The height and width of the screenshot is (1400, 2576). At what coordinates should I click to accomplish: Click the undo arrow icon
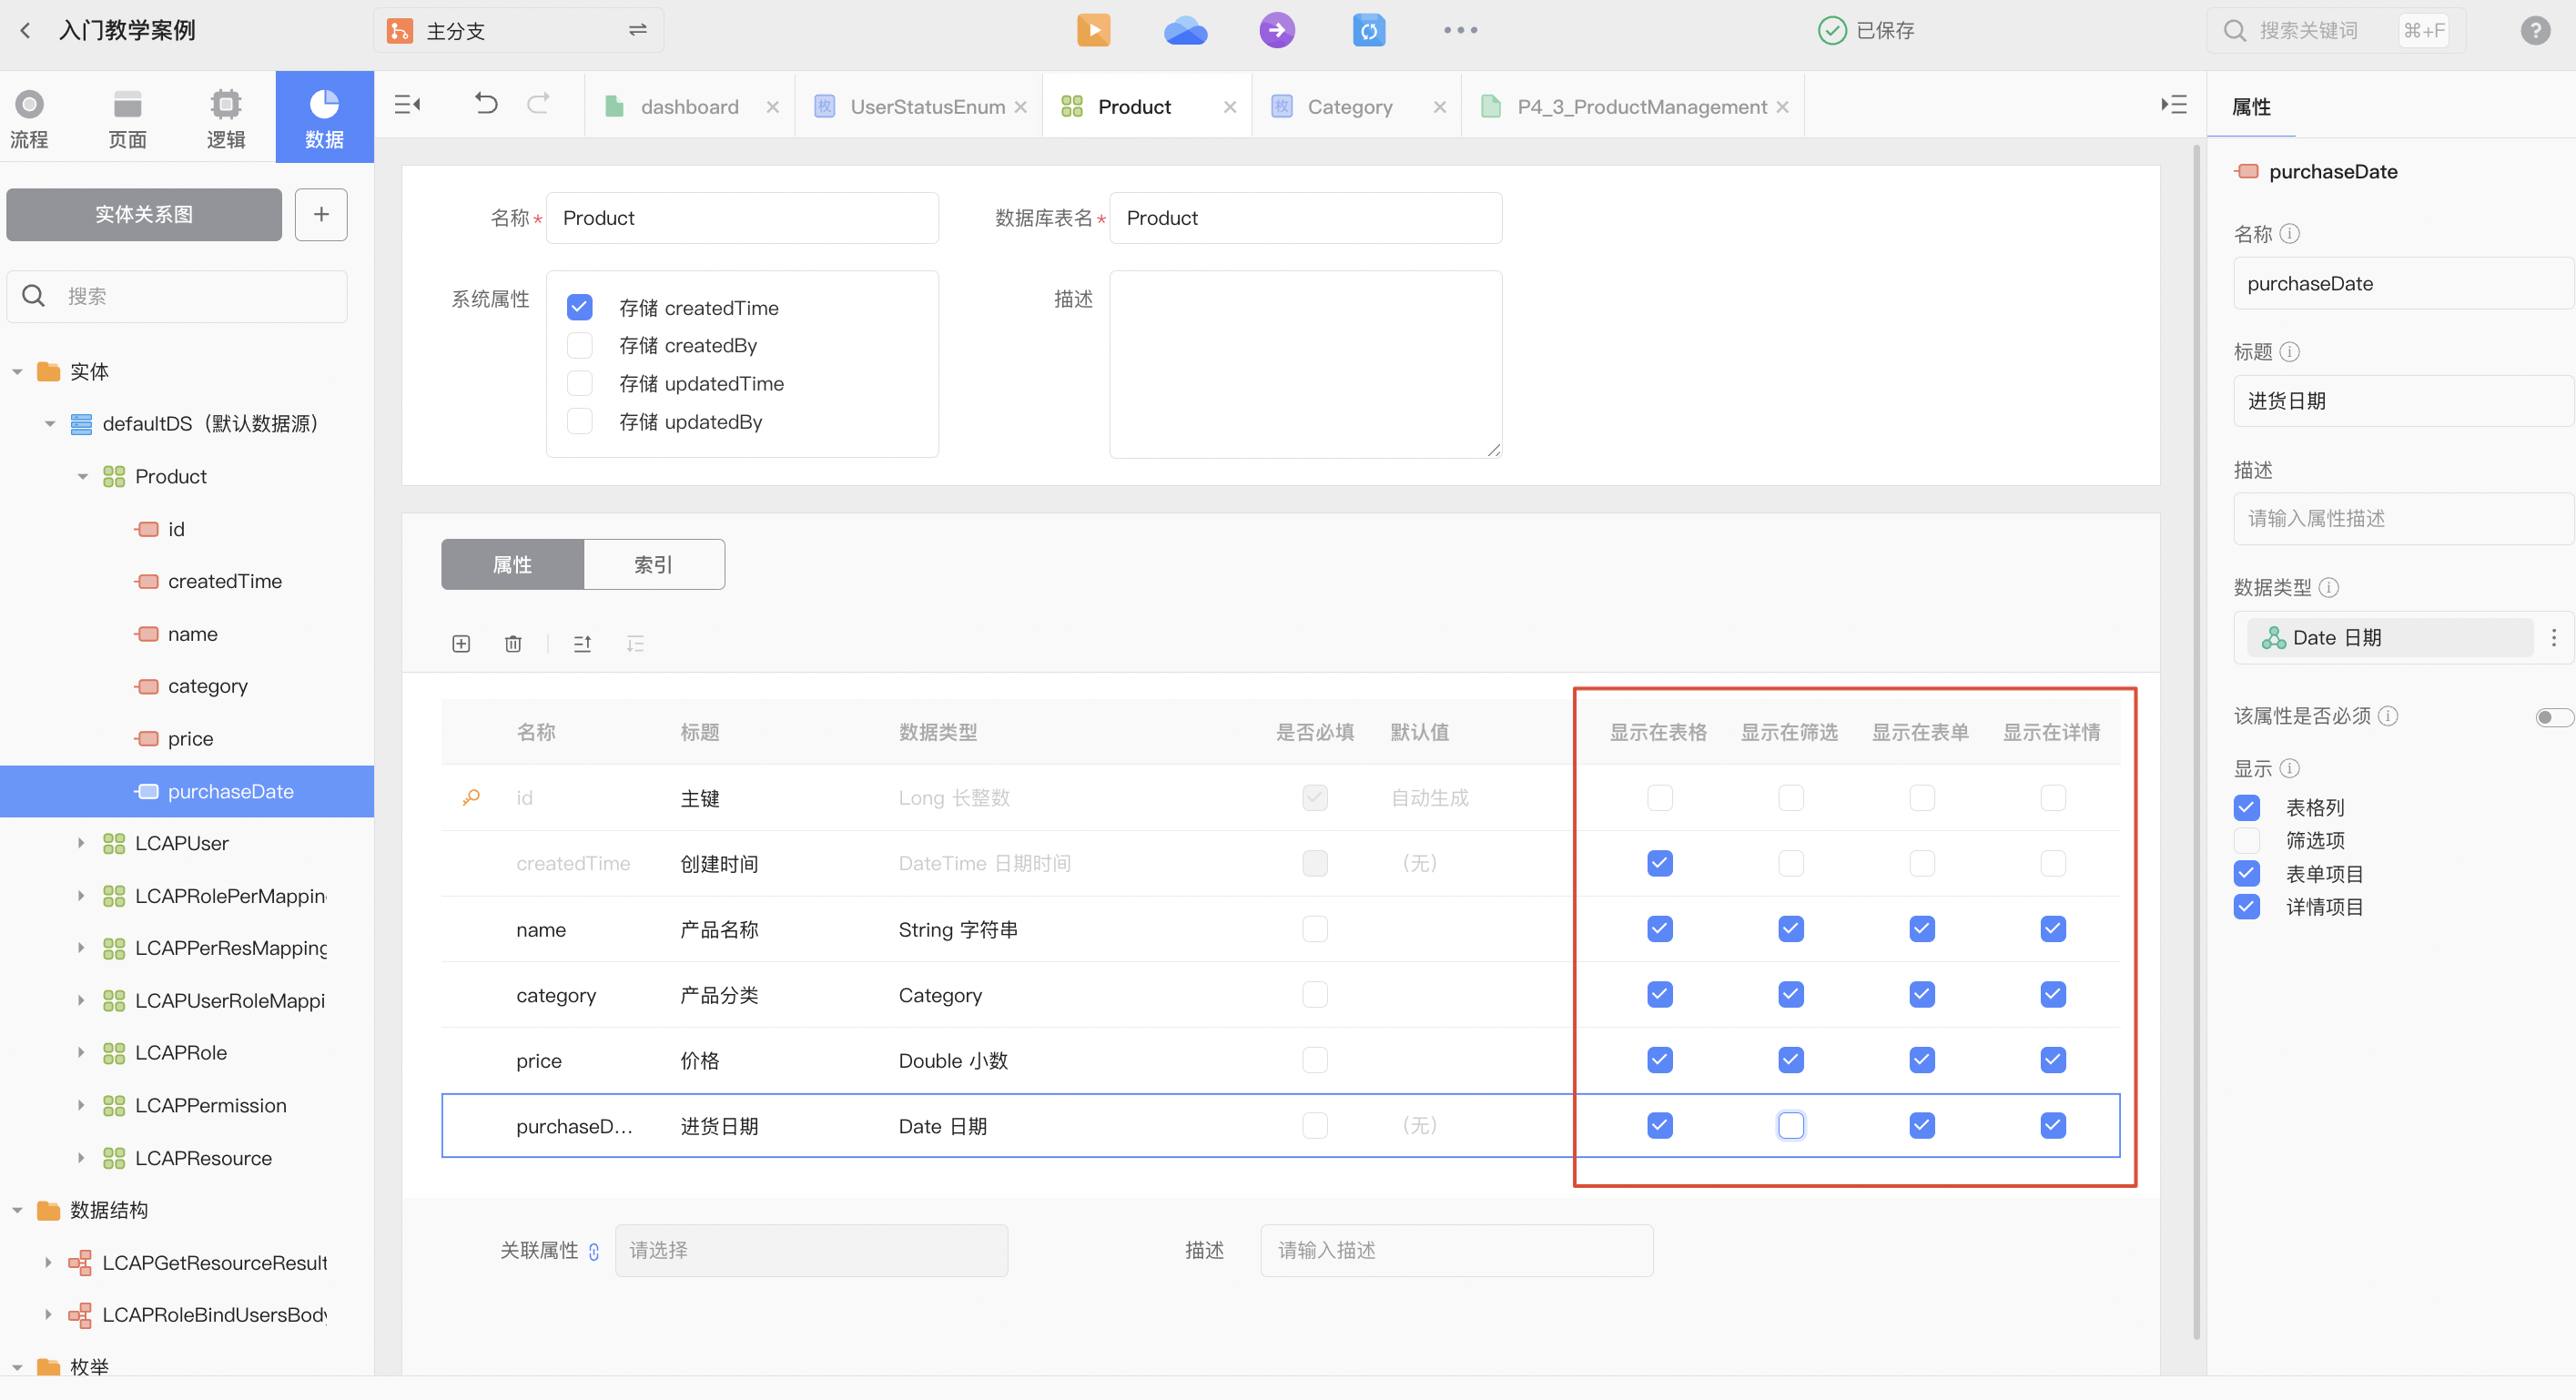486,104
